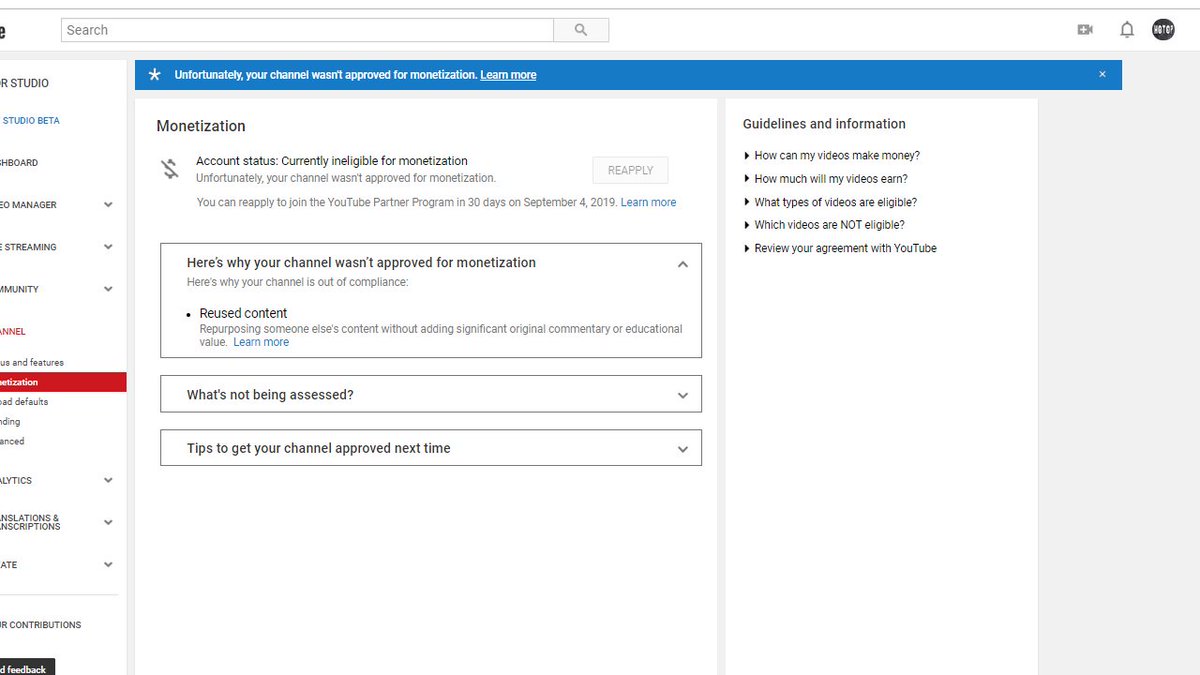Click the Send feedback button
Viewport: 1200px width, 675px height.
(x=27, y=668)
